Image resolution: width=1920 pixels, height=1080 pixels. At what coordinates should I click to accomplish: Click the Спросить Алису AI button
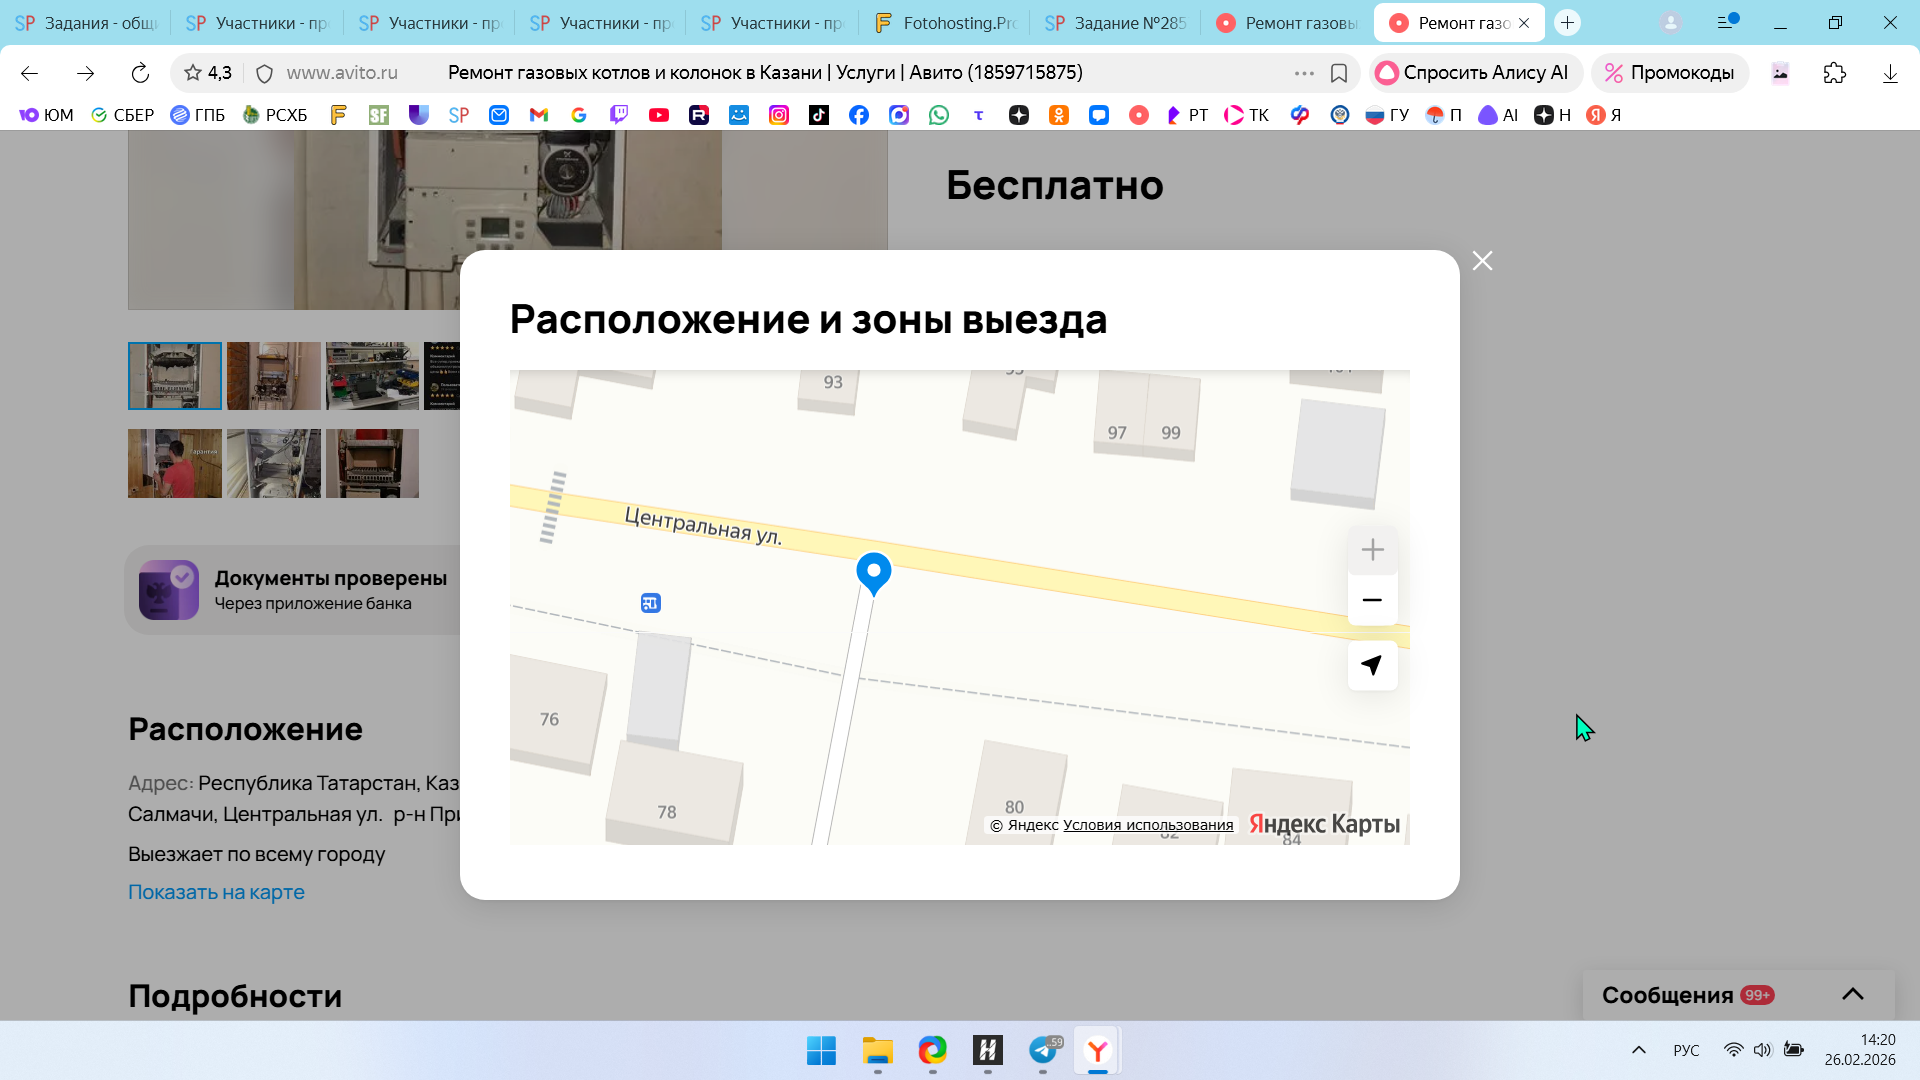click(1474, 73)
